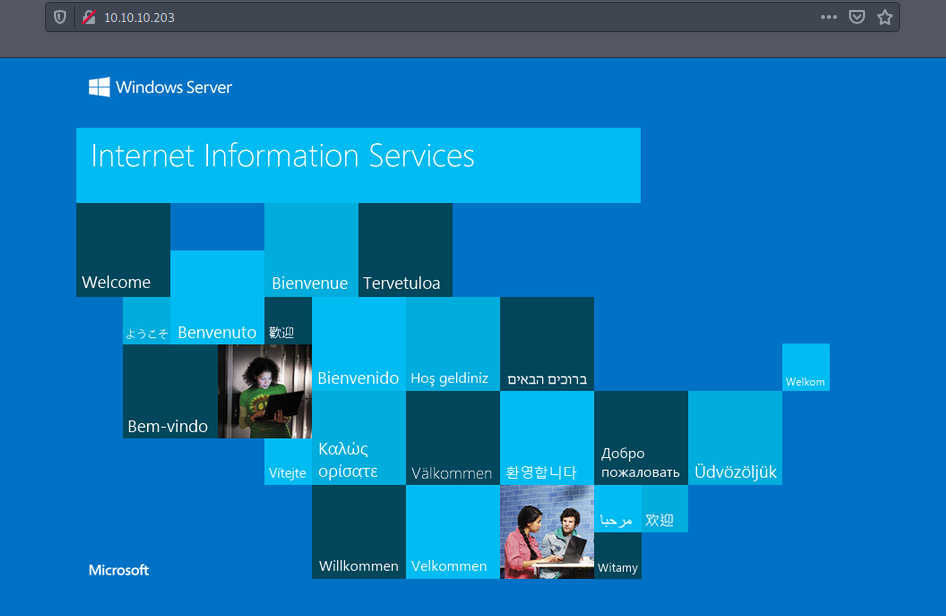Screen dimensions: 946x616
Task: Click the Bienvenido tile
Action: pyautogui.click(x=359, y=344)
